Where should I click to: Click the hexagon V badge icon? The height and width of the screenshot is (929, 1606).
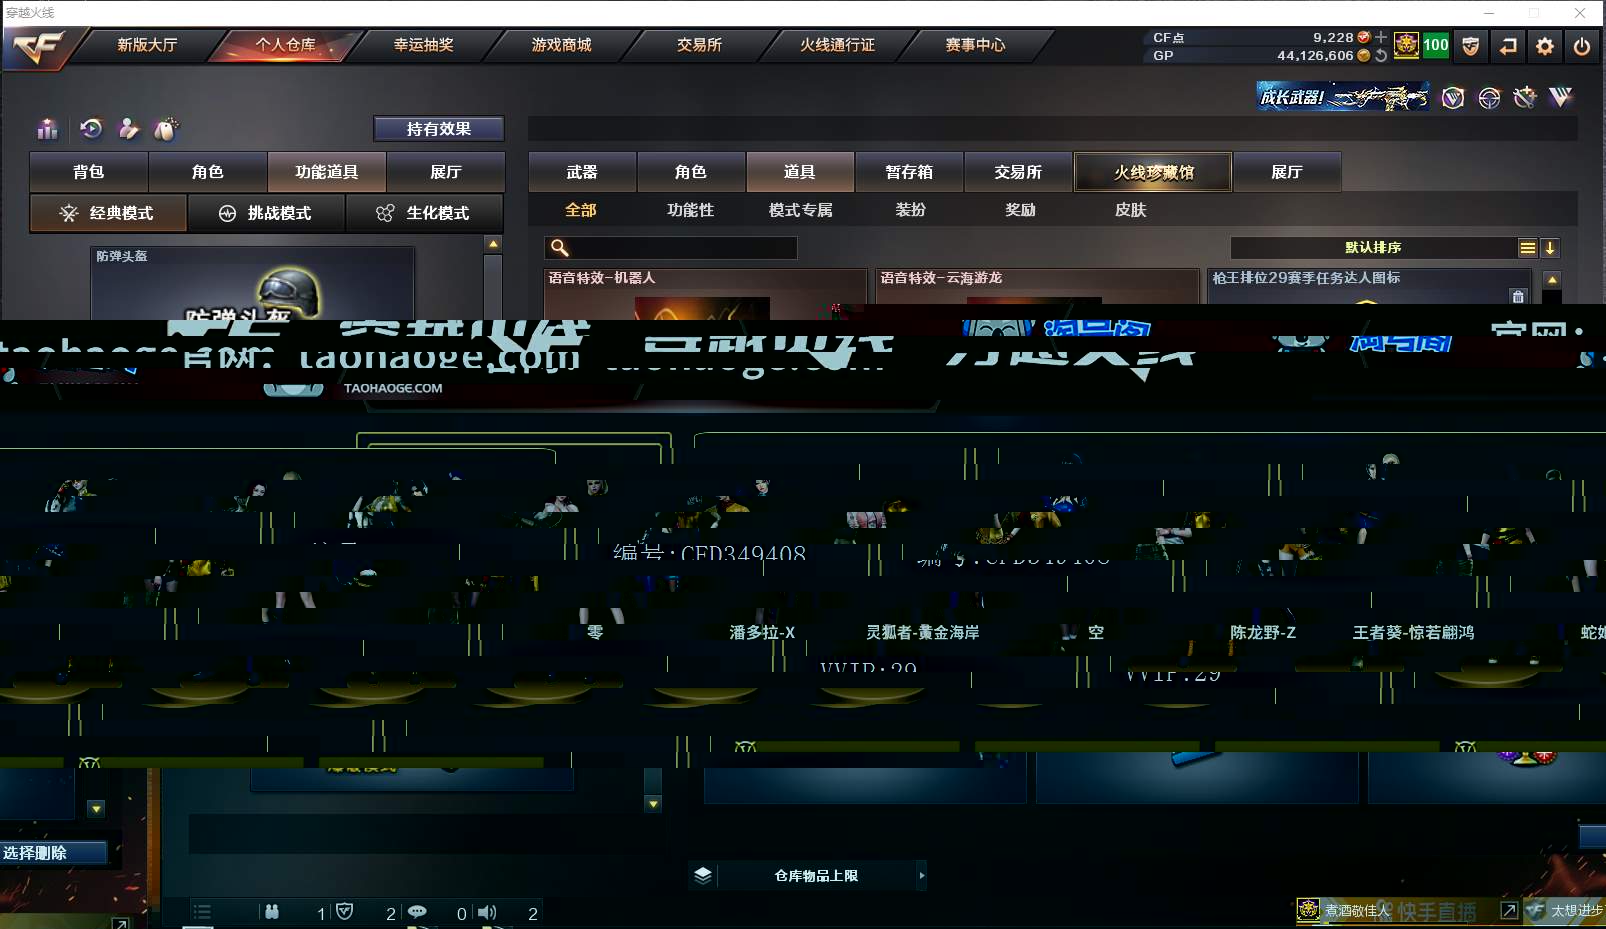(x=1453, y=97)
